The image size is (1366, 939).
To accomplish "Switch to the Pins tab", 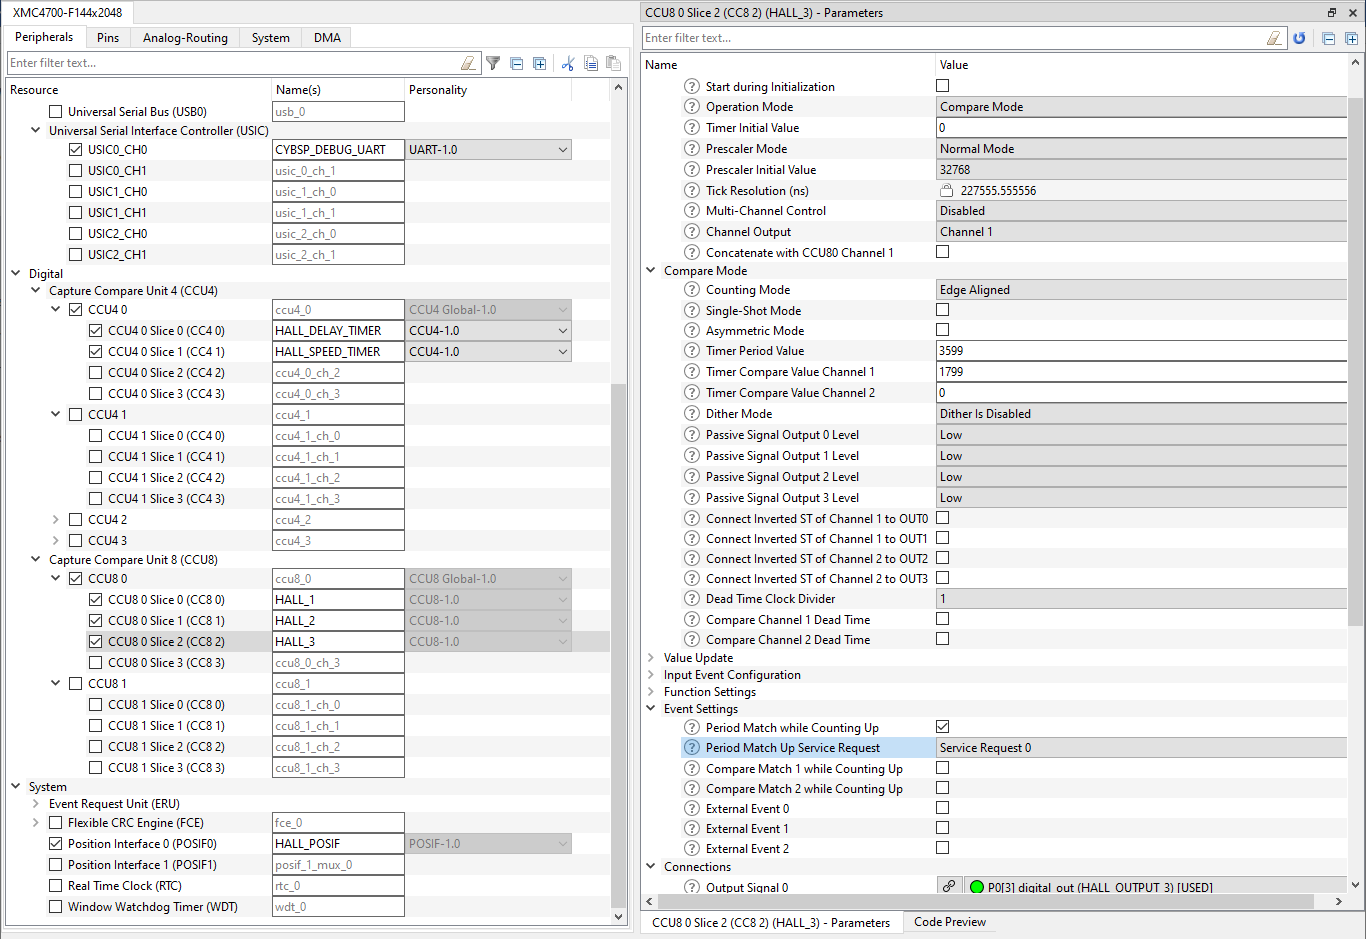I will pyautogui.click(x=108, y=38).
